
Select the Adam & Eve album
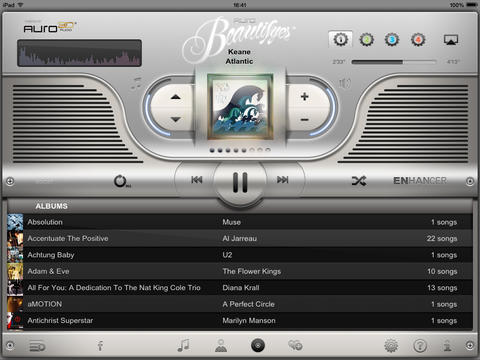240,271
